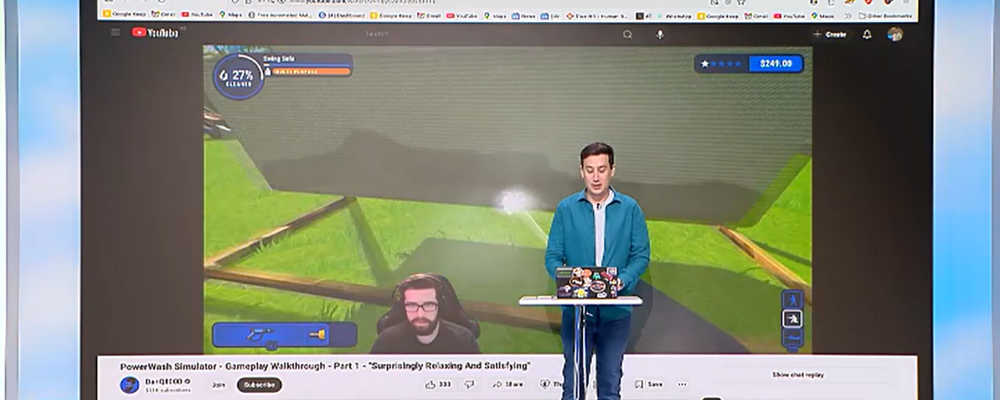Open the Create button
1000x400 pixels.
(830, 34)
